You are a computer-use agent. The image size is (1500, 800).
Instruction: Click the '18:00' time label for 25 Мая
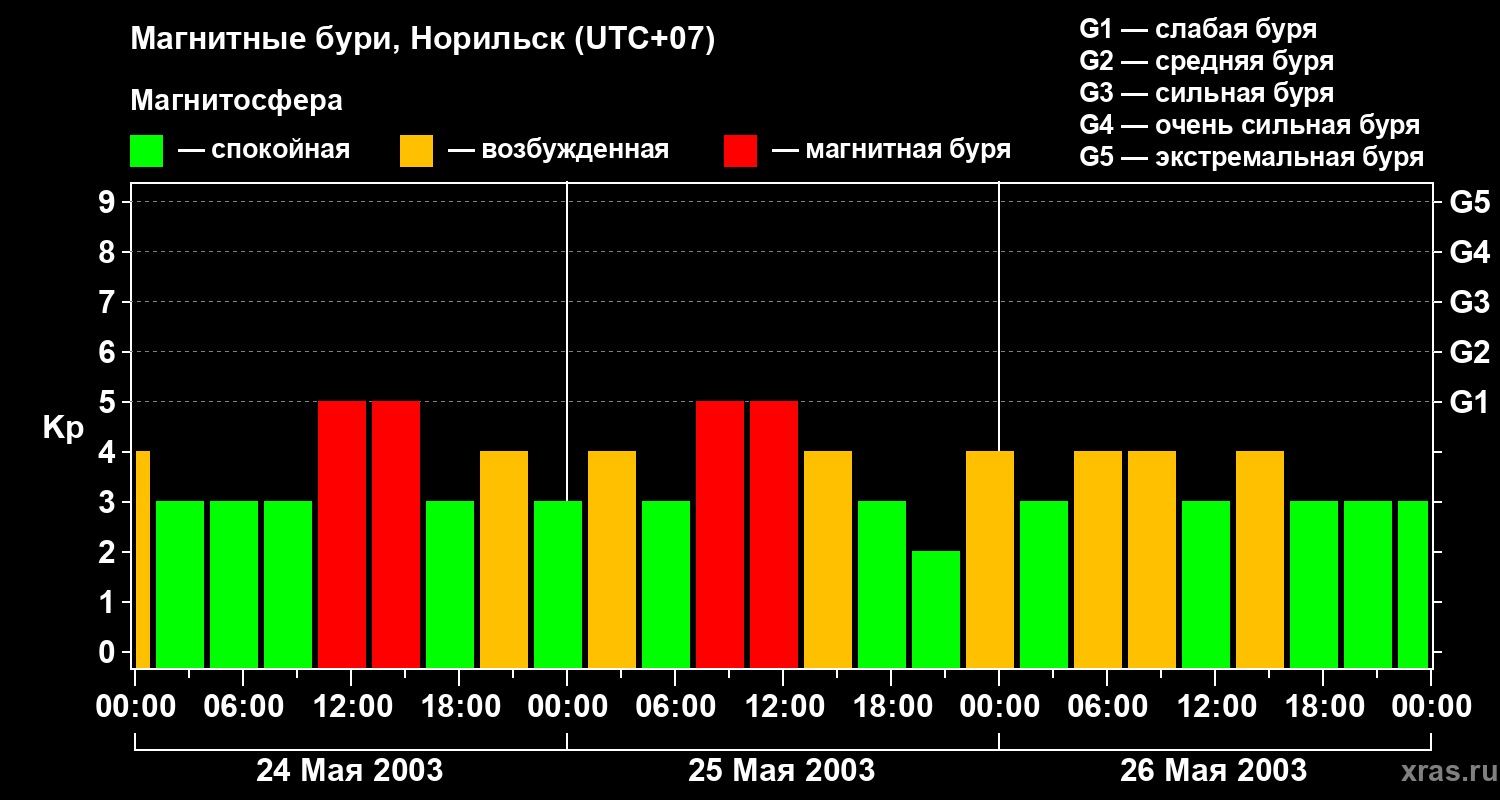[891, 707]
